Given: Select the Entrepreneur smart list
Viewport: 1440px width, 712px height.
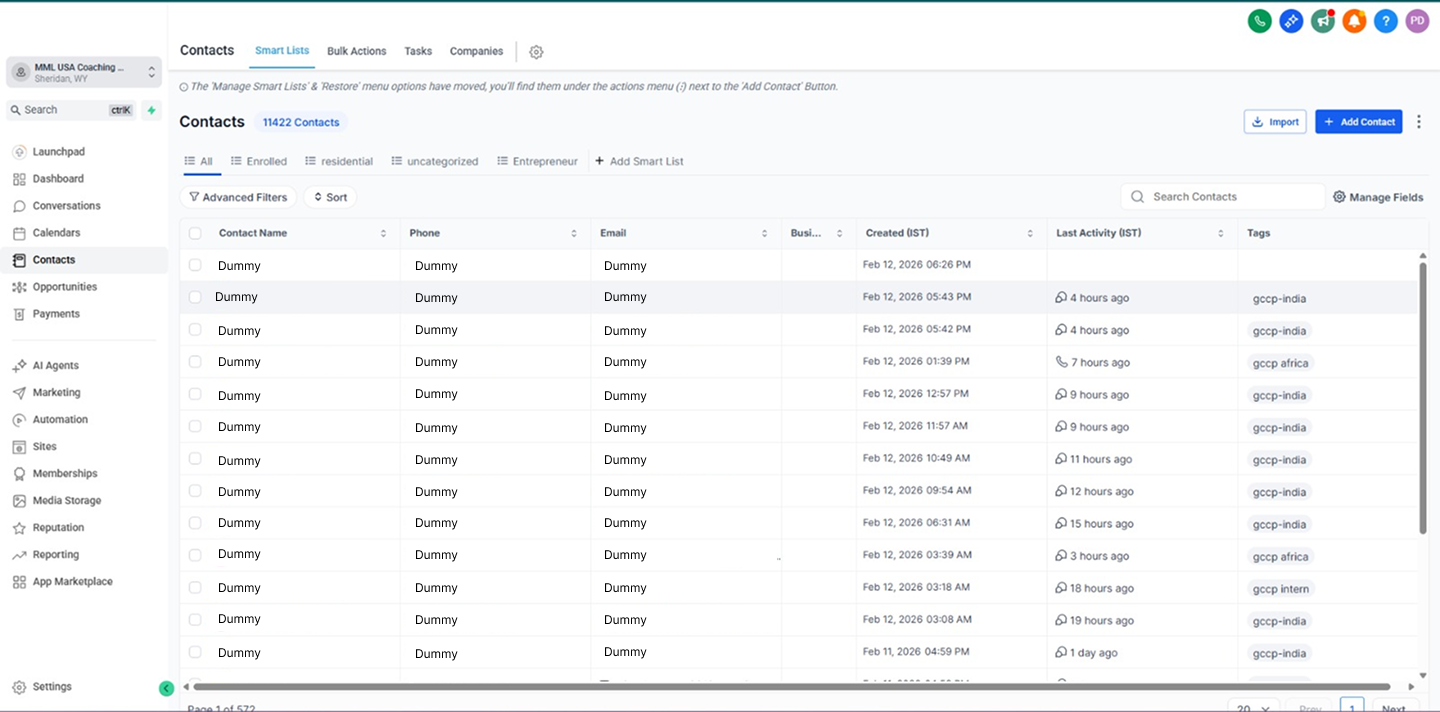Looking at the screenshot, I should (x=537, y=161).
